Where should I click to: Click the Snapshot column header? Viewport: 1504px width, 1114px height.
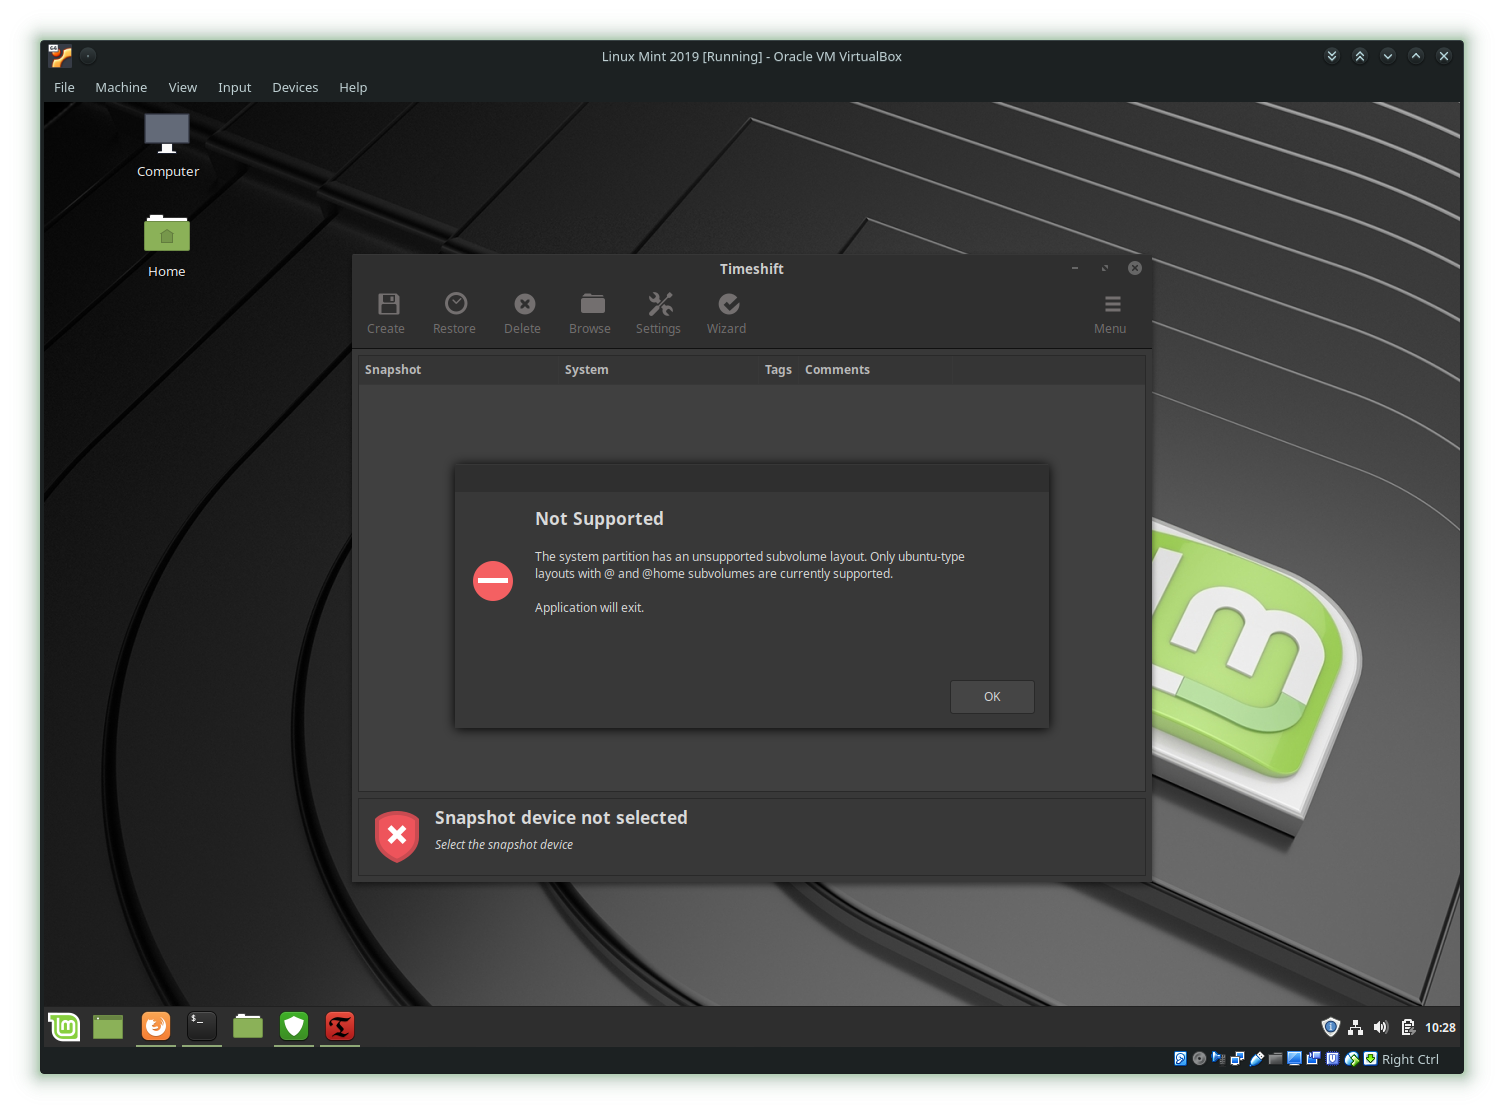point(393,369)
